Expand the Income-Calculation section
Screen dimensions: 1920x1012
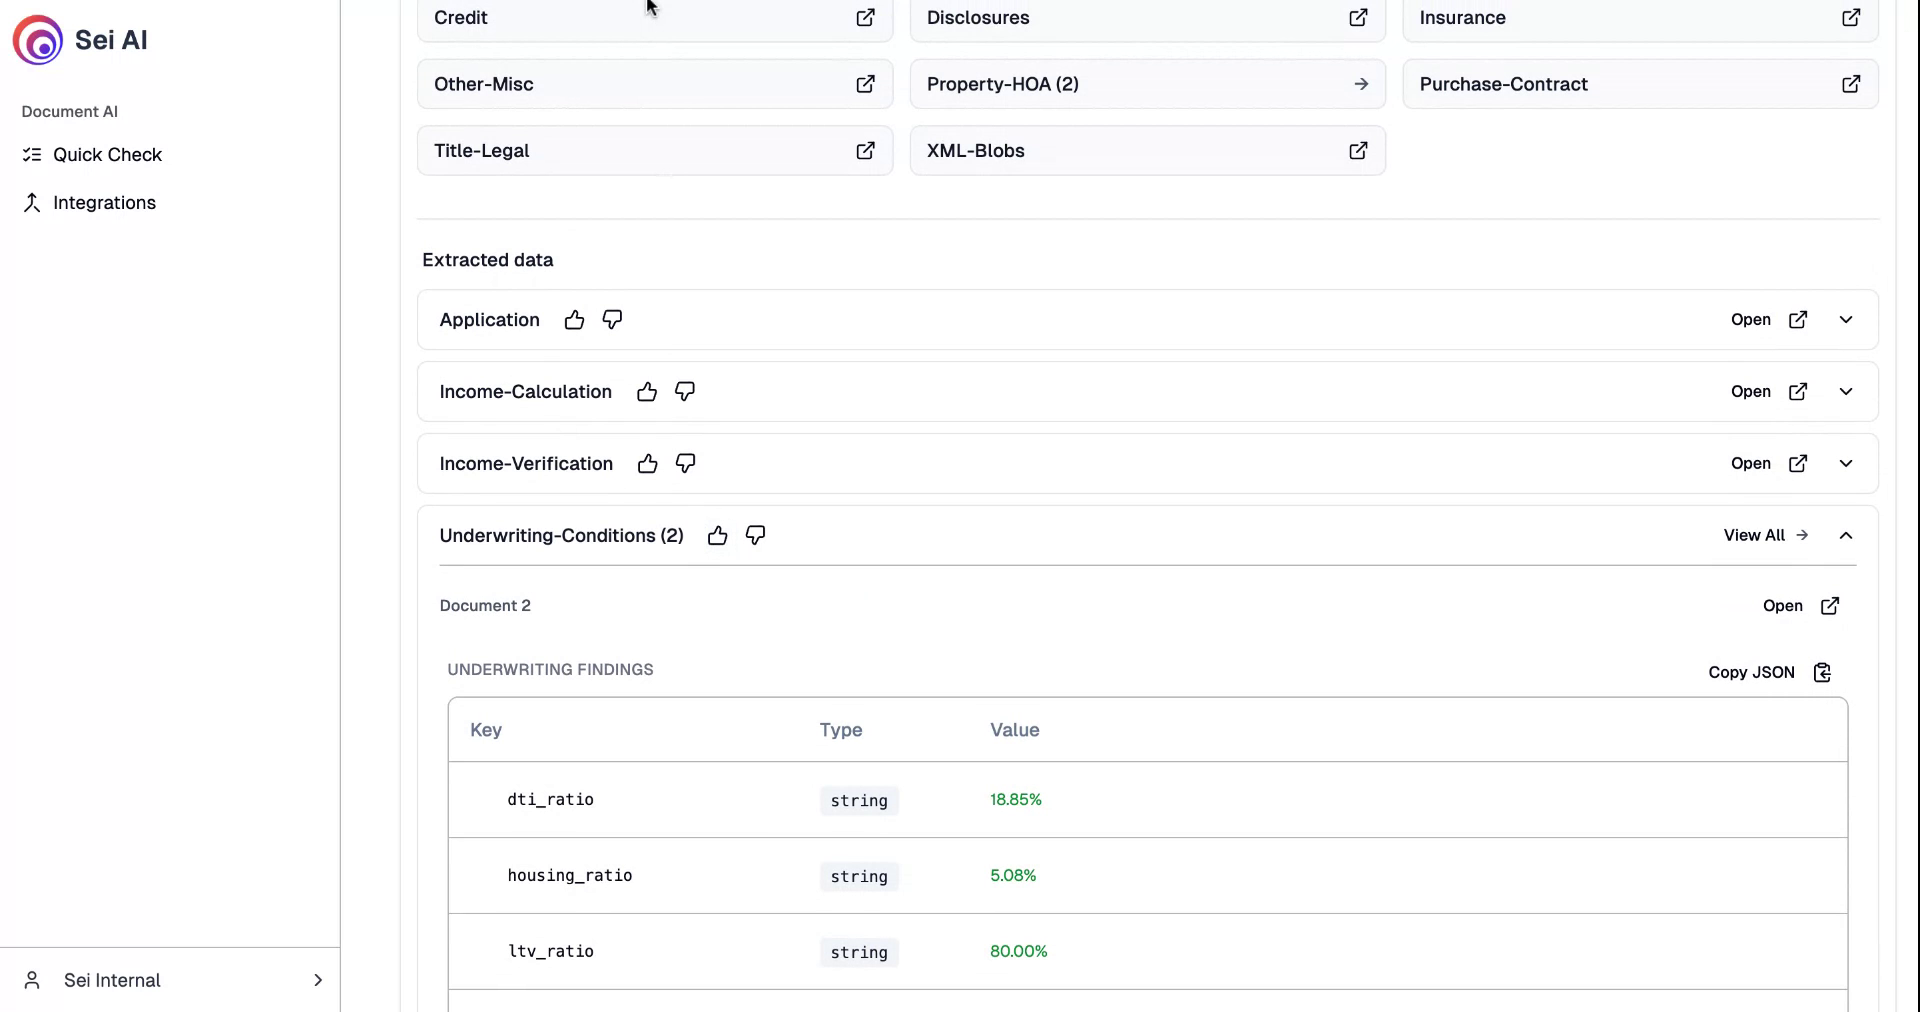pos(1846,391)
